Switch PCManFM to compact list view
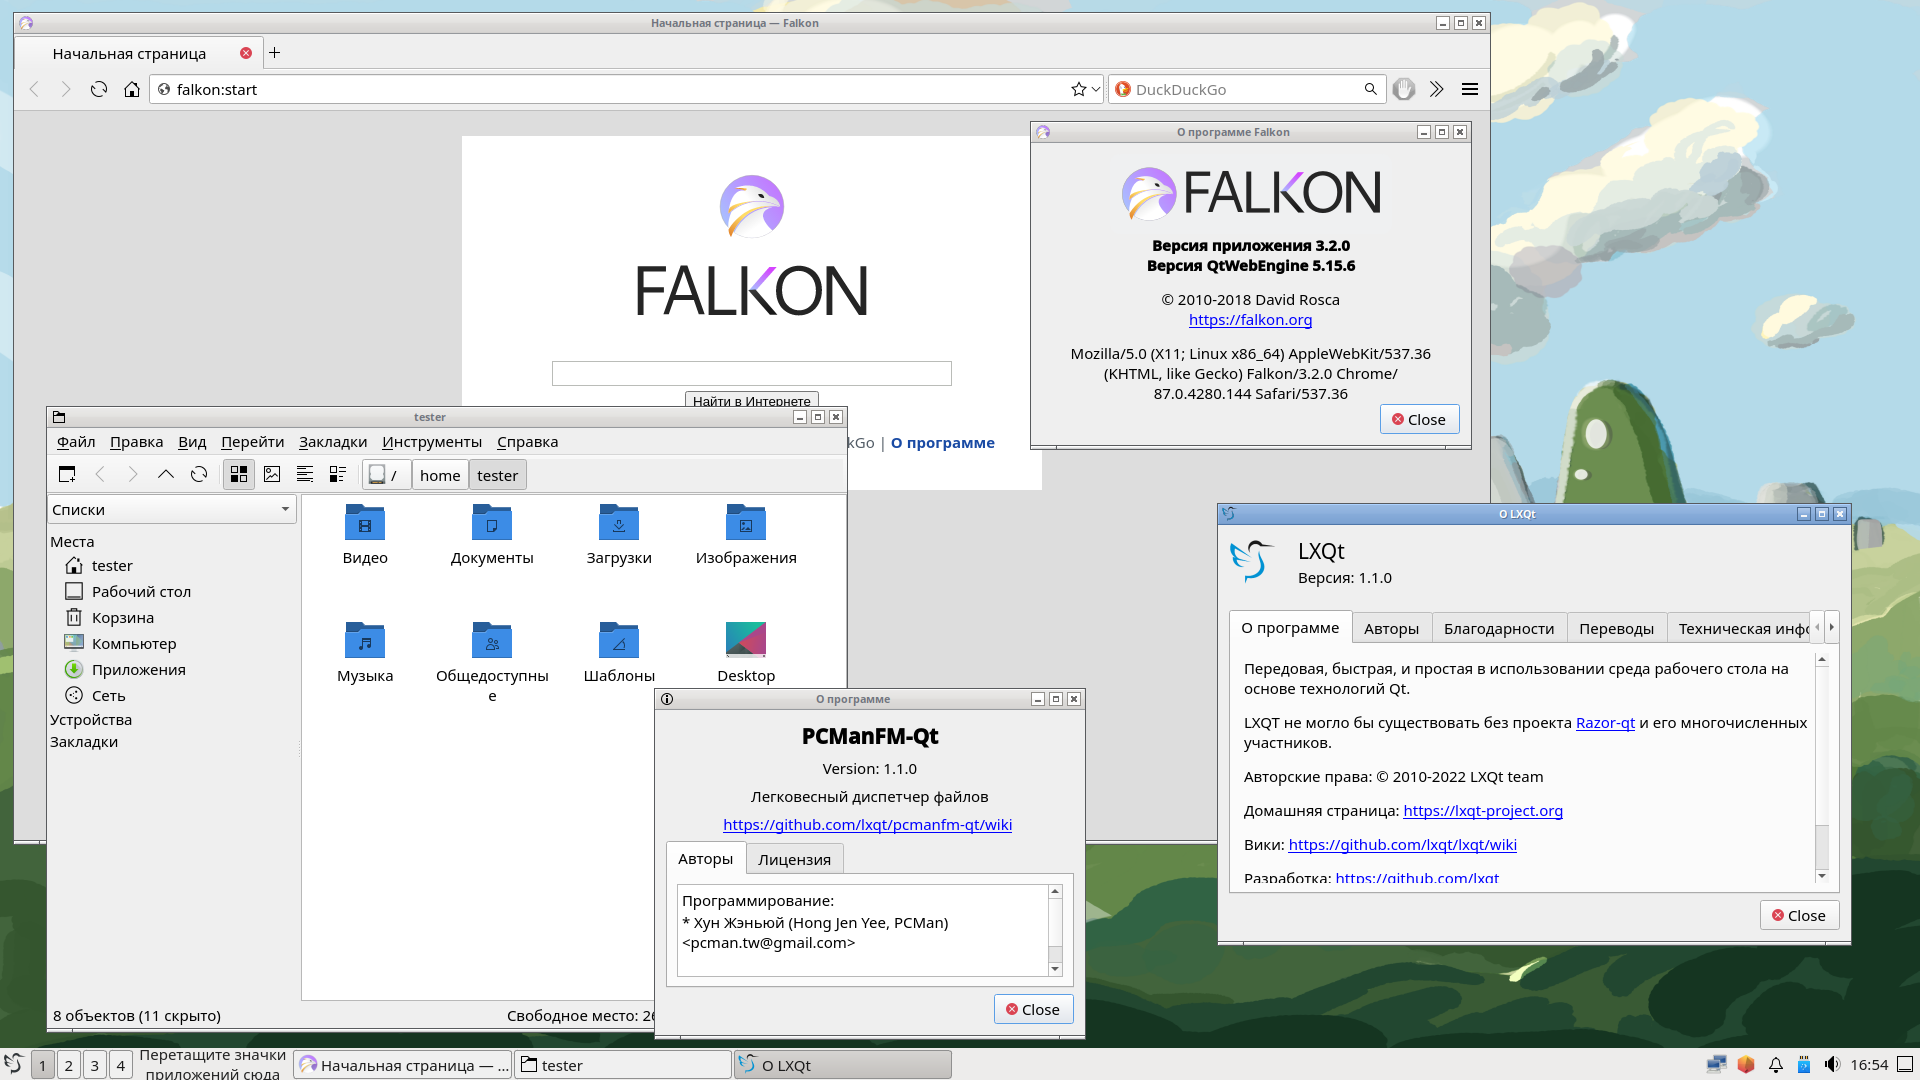The width and height of the screenshot is (1920, 1080). (x=305, y=475)
